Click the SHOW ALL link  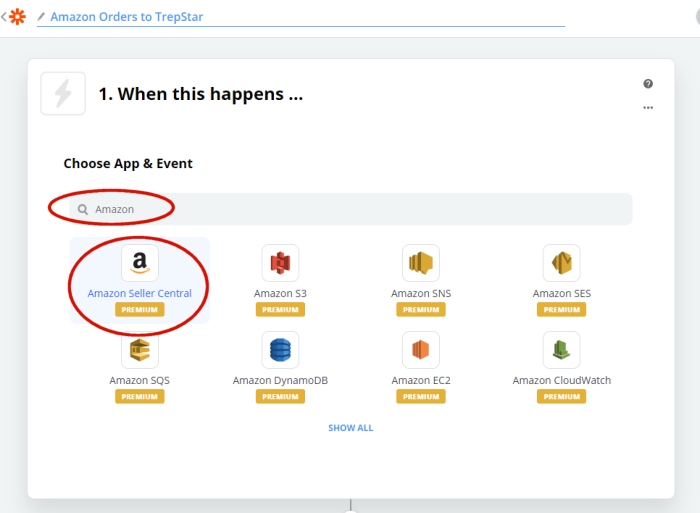pyautogui.click(x=350, y=428)
